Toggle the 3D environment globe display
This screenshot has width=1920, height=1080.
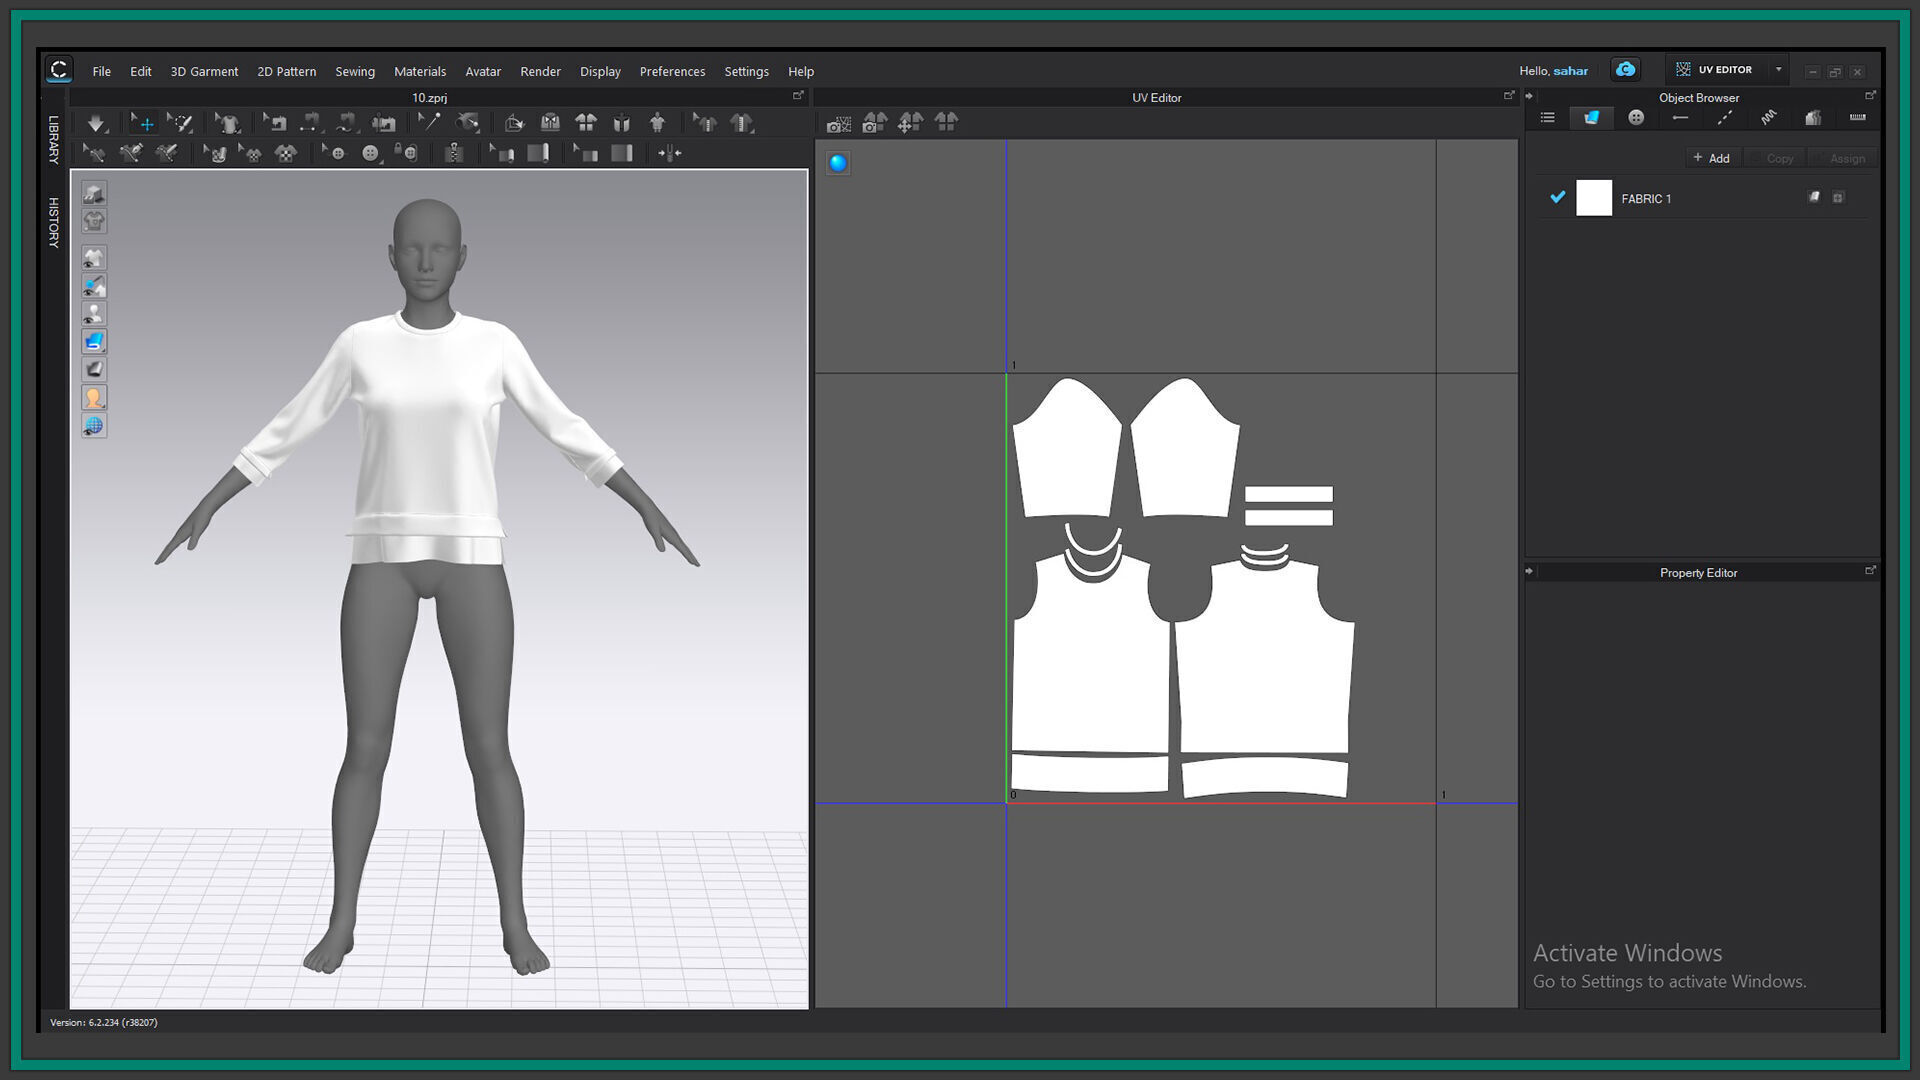click(94, 426)
